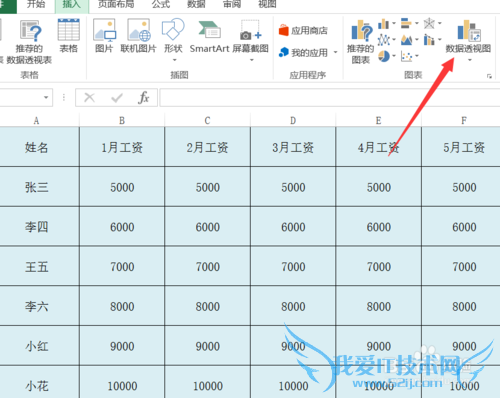Select column C header
This screenshot has width=500, height=398.
tap(207, 120)
